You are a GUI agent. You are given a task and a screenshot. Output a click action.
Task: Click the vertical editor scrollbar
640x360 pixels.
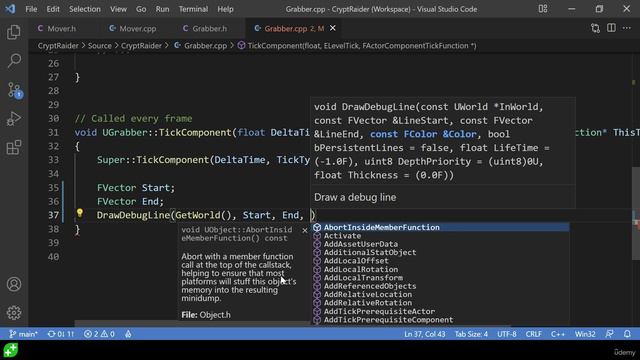[636, 213]
